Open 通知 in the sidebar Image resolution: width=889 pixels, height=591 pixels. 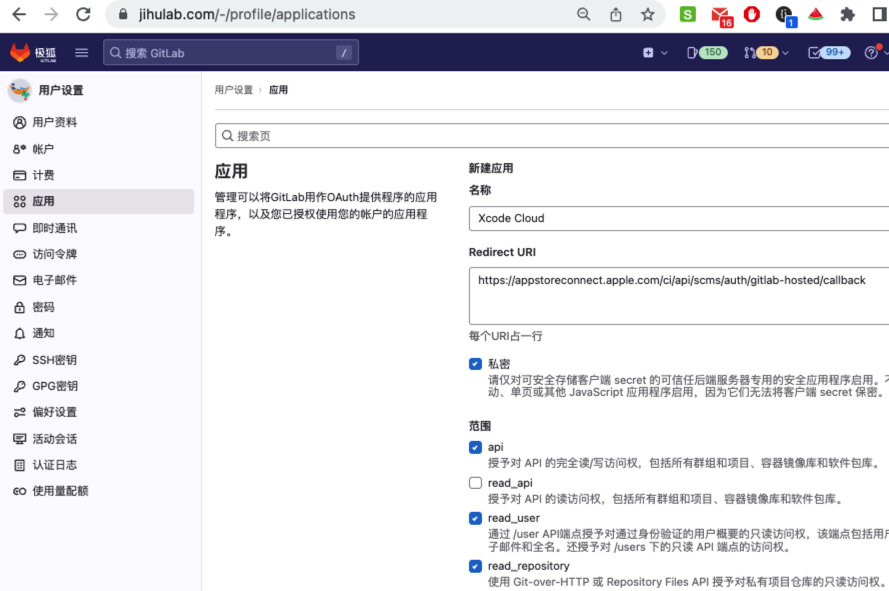tap(99, 334)
